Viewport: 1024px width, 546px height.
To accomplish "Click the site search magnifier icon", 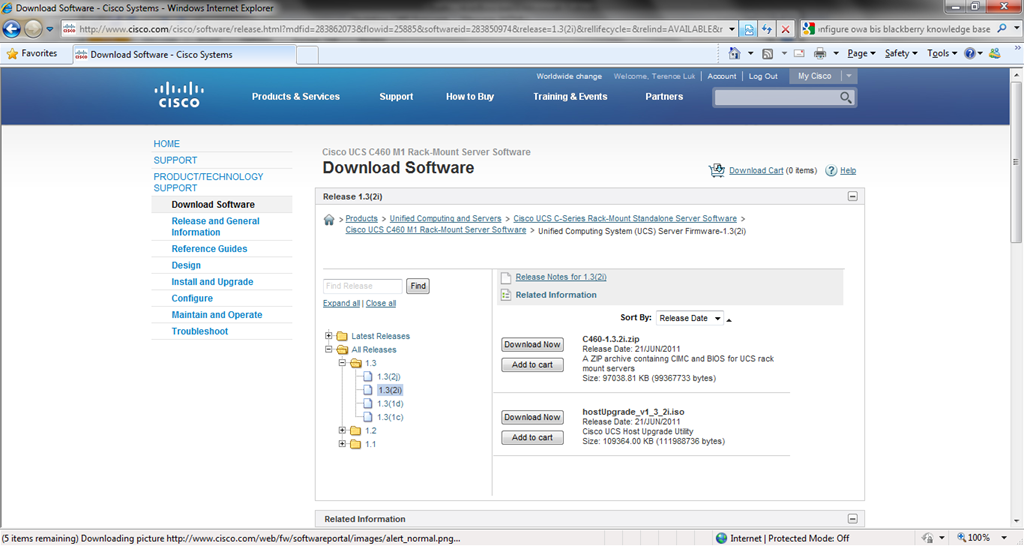I will tap(845, 97).
